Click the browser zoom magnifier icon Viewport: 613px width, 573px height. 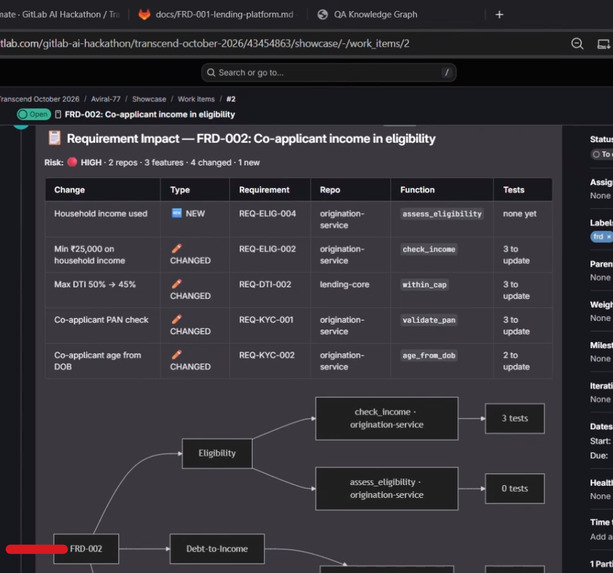[577, 43]
